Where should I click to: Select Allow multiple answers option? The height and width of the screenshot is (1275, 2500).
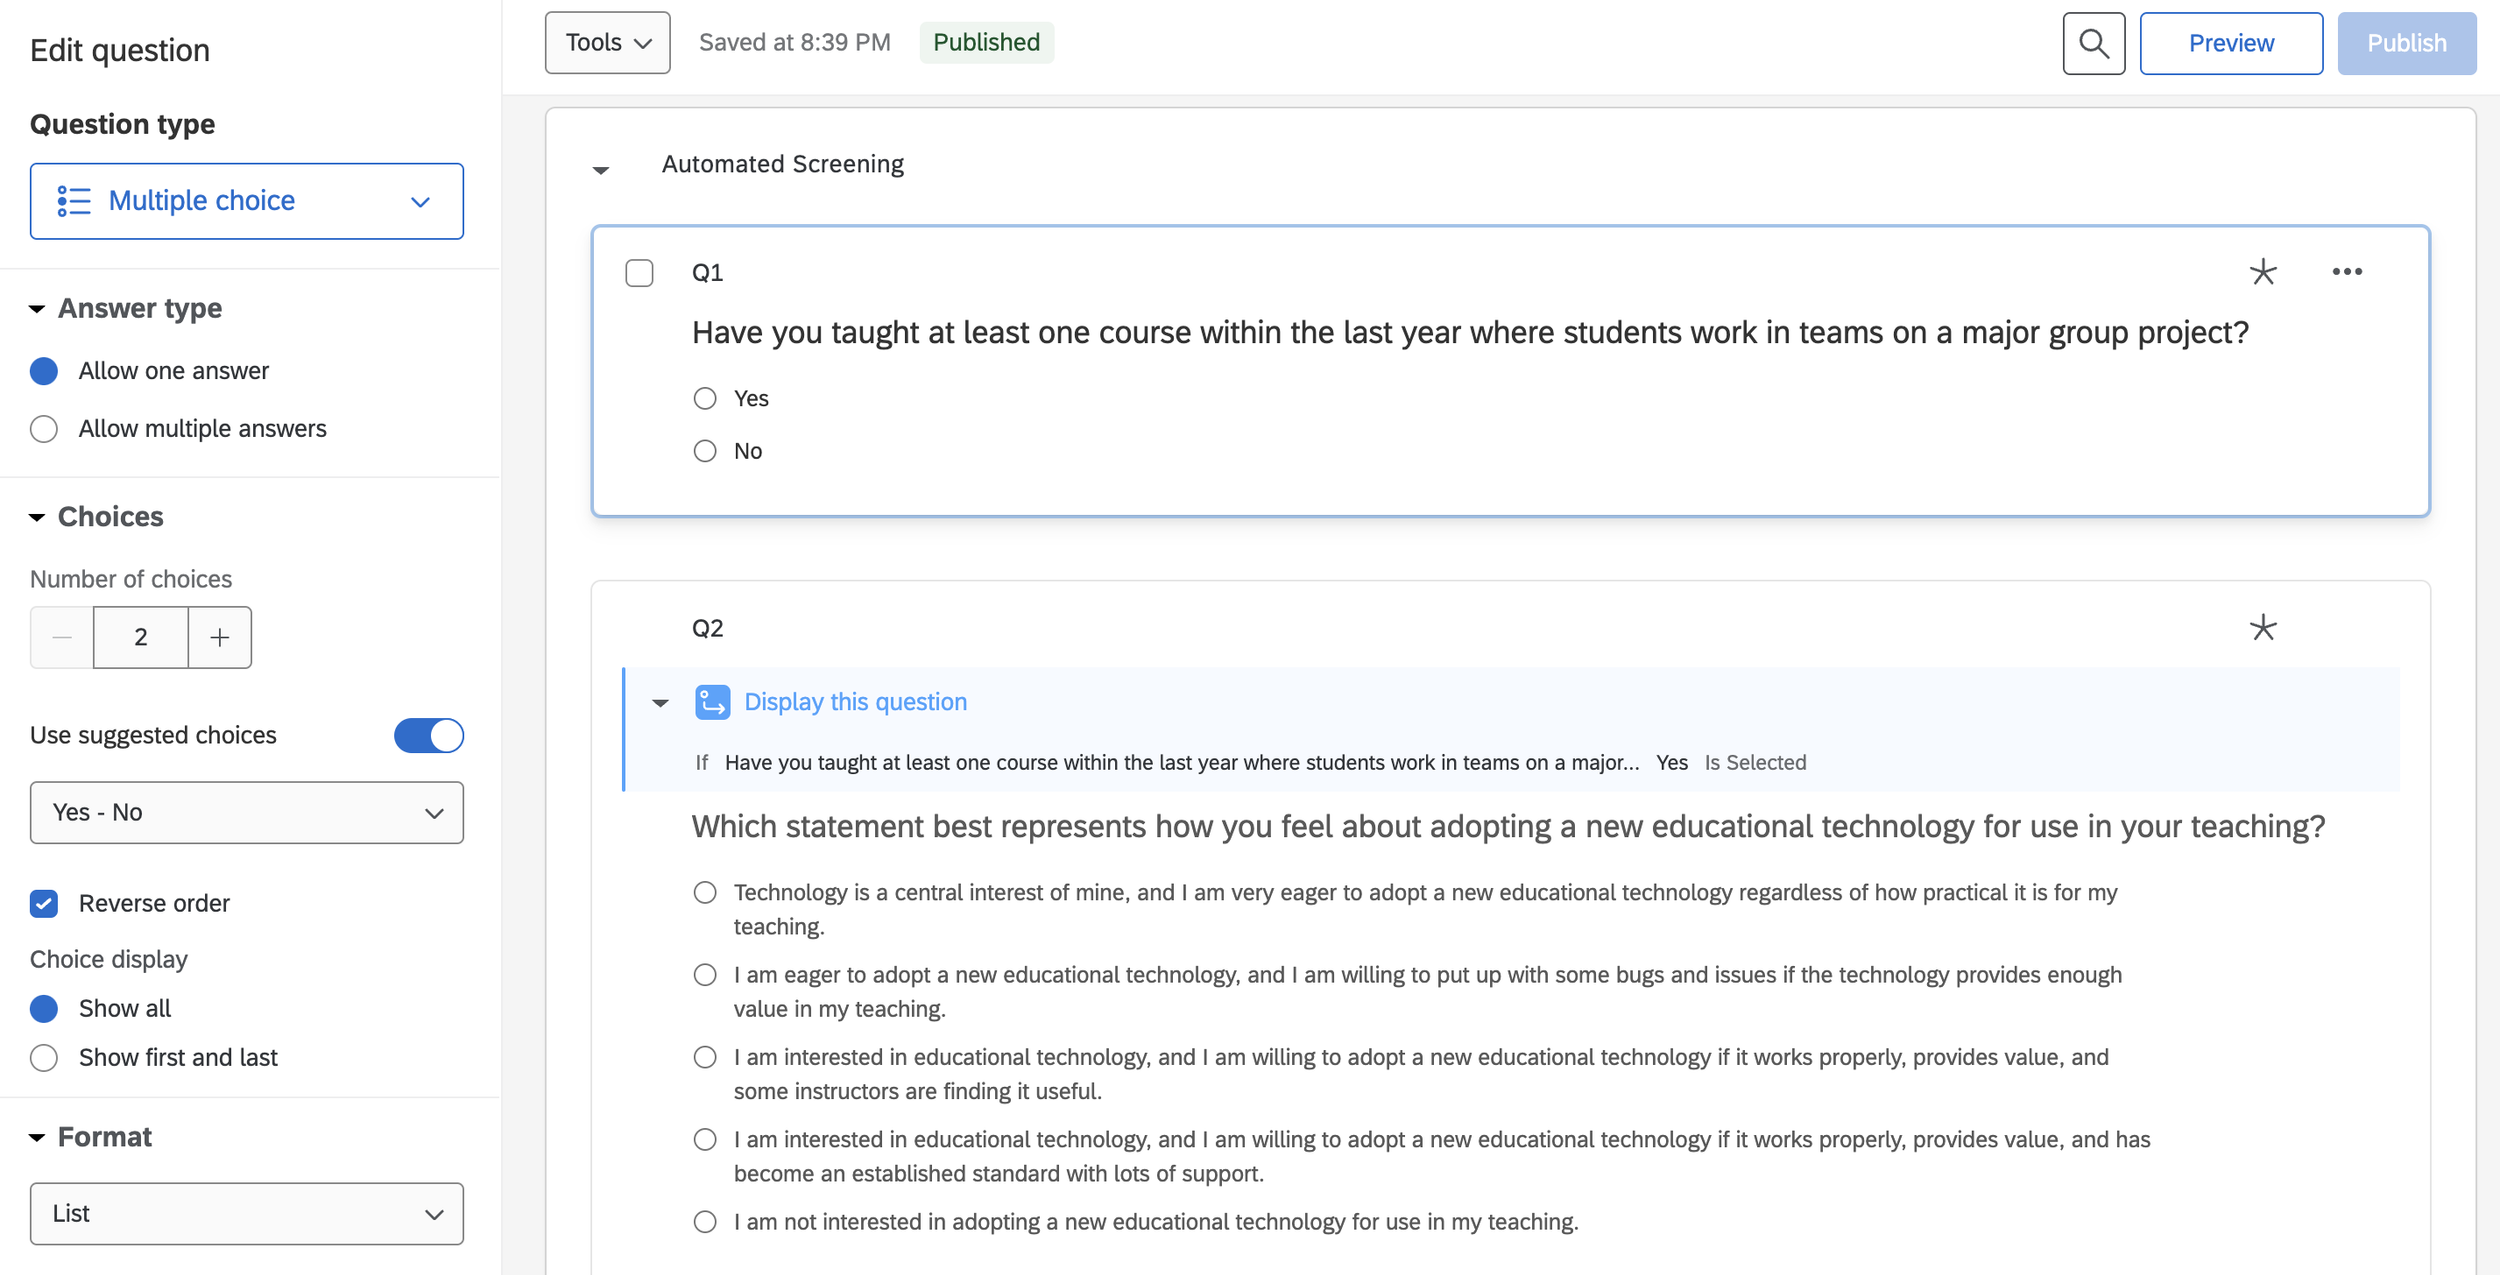(x=44, y=429)
